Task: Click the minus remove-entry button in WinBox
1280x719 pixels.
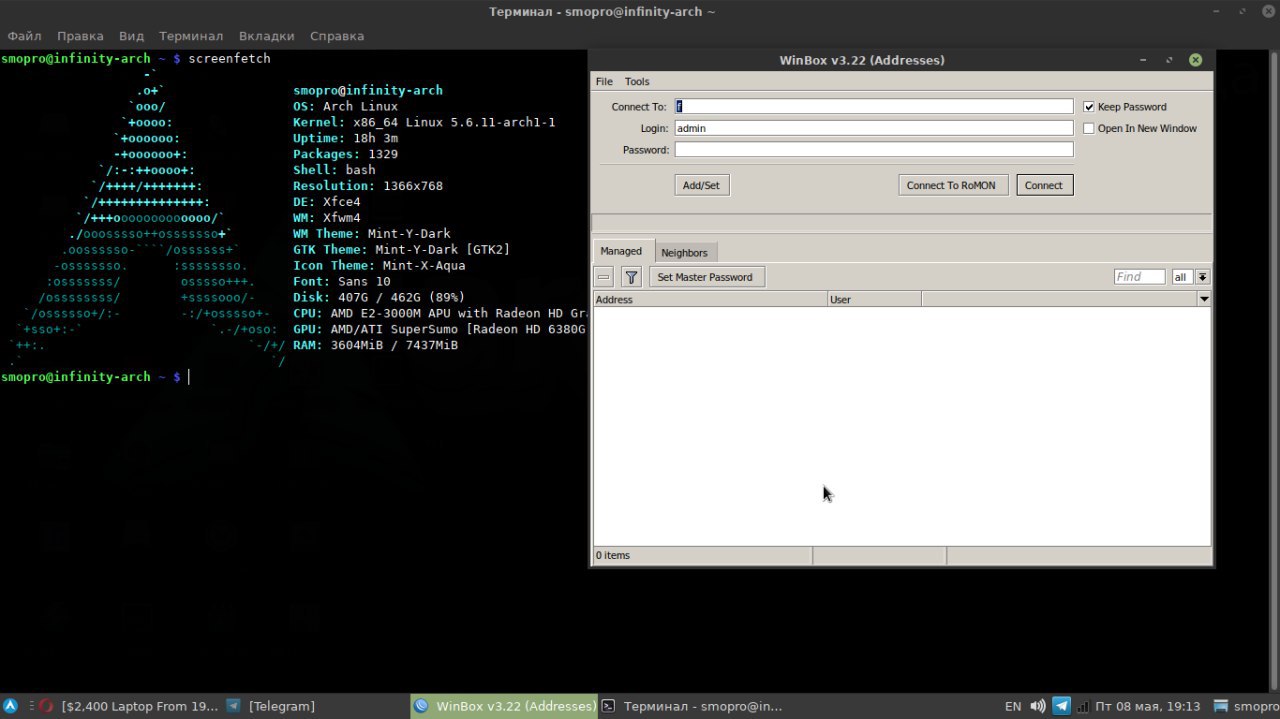Action: 604,277
